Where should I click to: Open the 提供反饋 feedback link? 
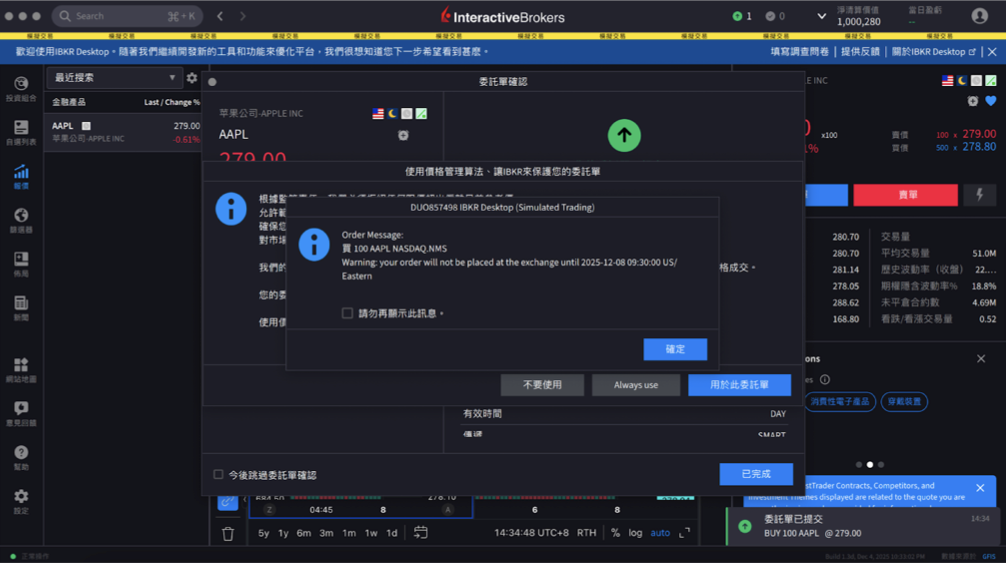point(860,52)
